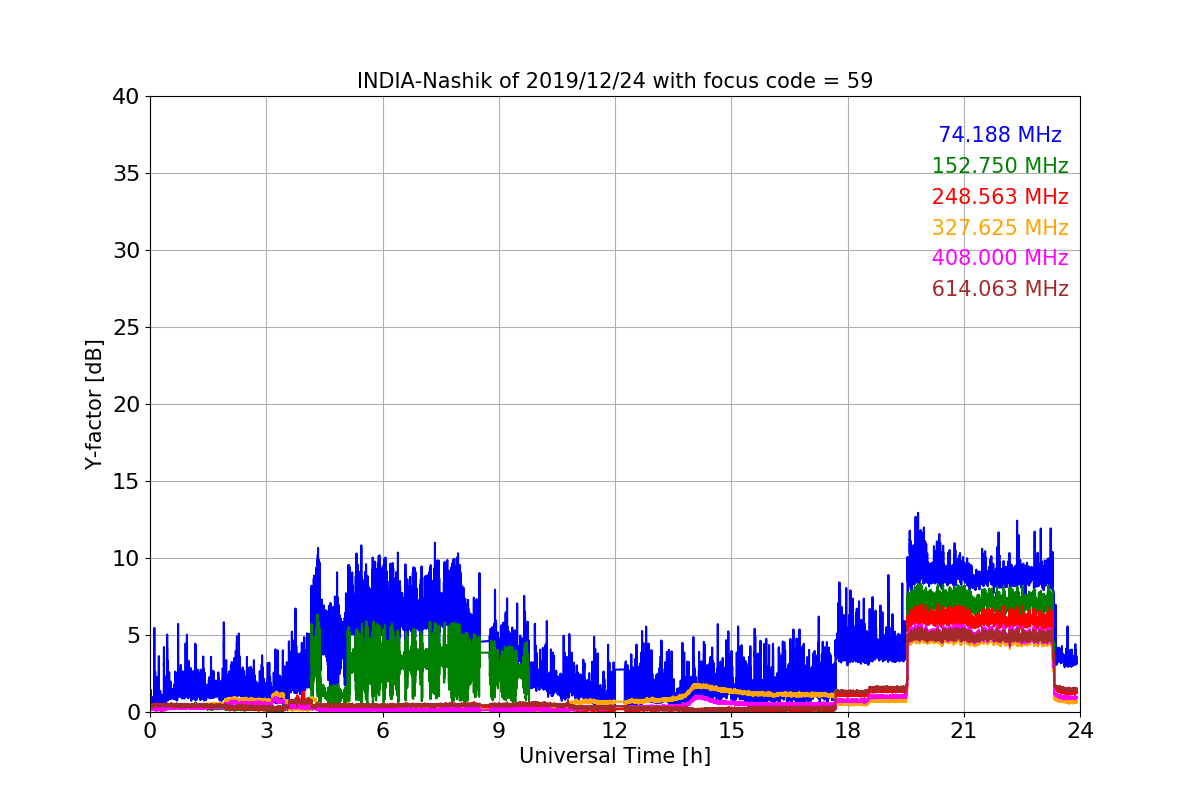The width and height of the screenshot is (1200, 800).
Task: Click the Universal Time [h] axis label
Action: click(614, 756)
